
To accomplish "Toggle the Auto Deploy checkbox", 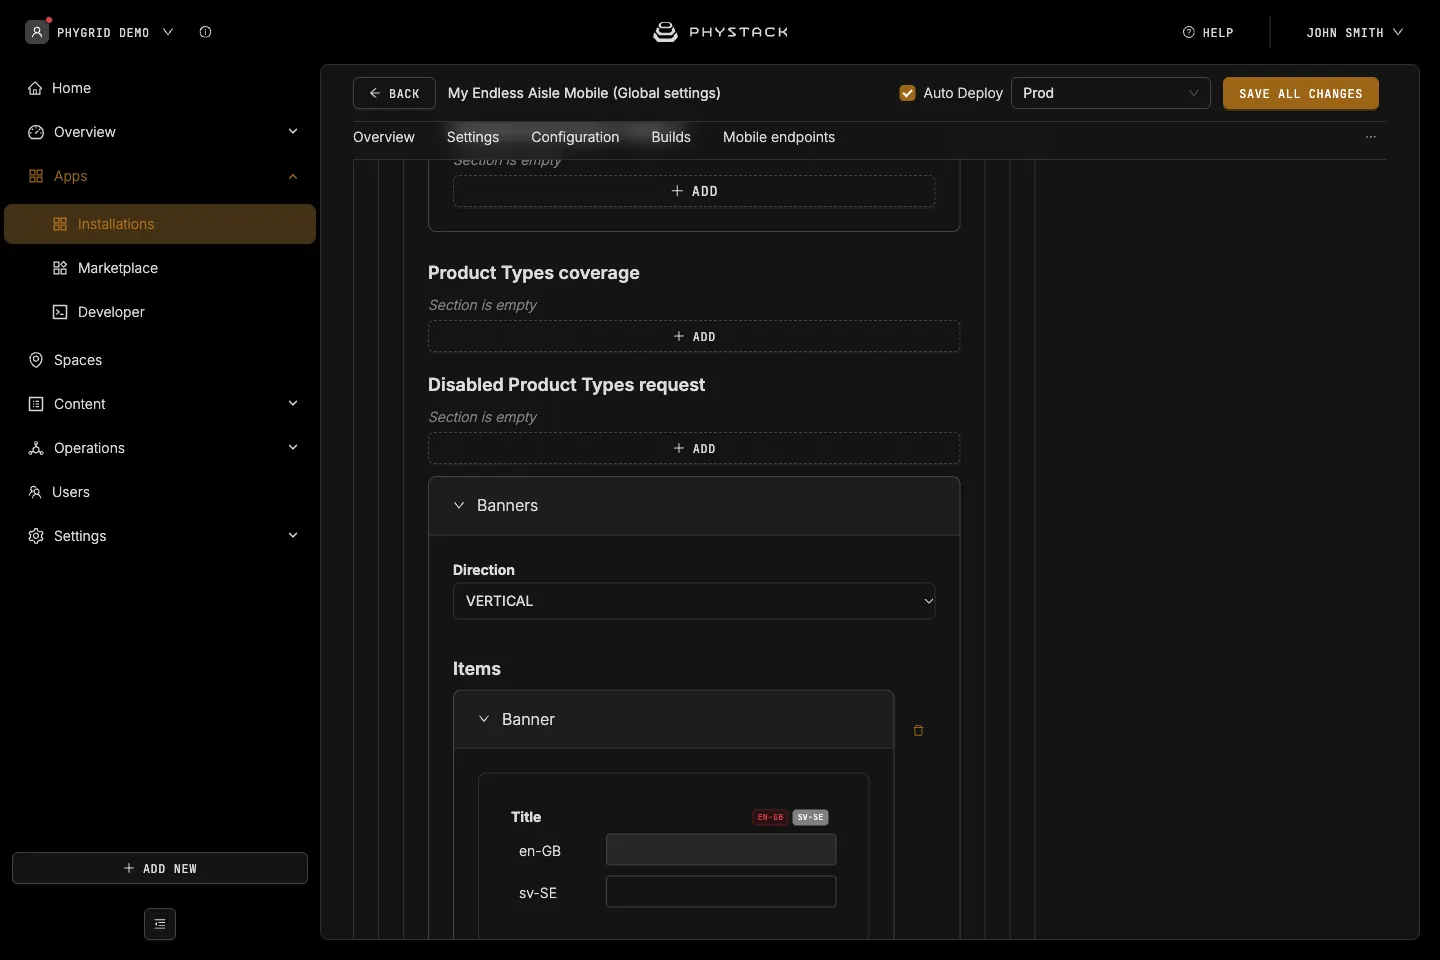I will (908, 93).
